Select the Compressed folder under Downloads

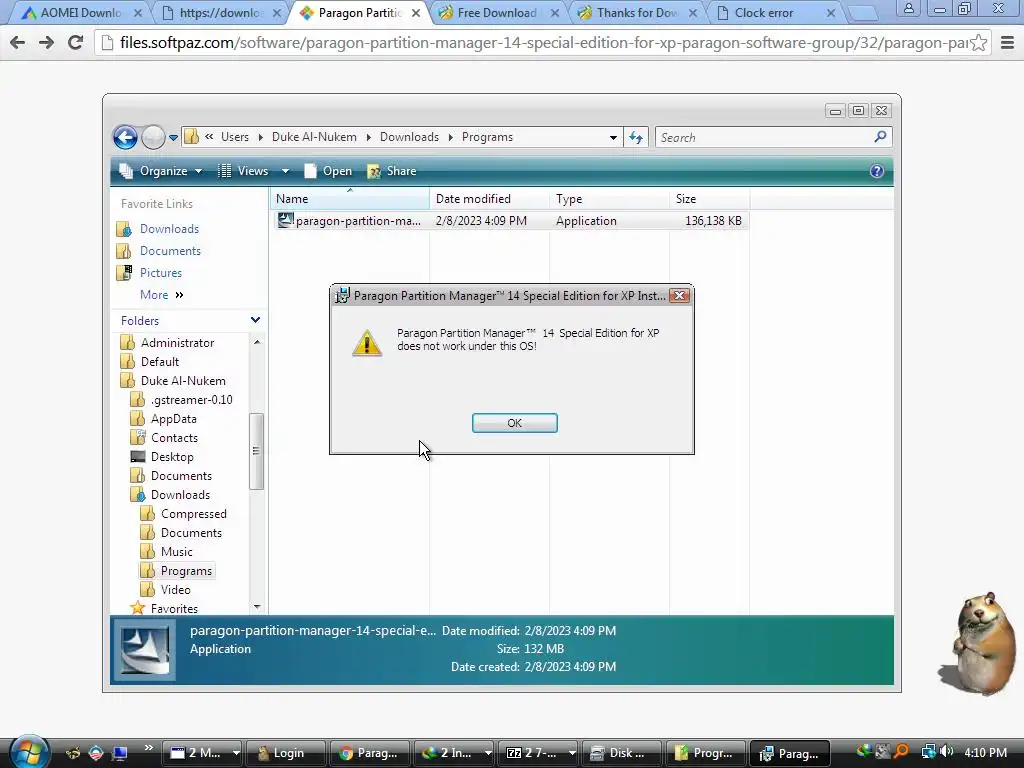(193, 514)
